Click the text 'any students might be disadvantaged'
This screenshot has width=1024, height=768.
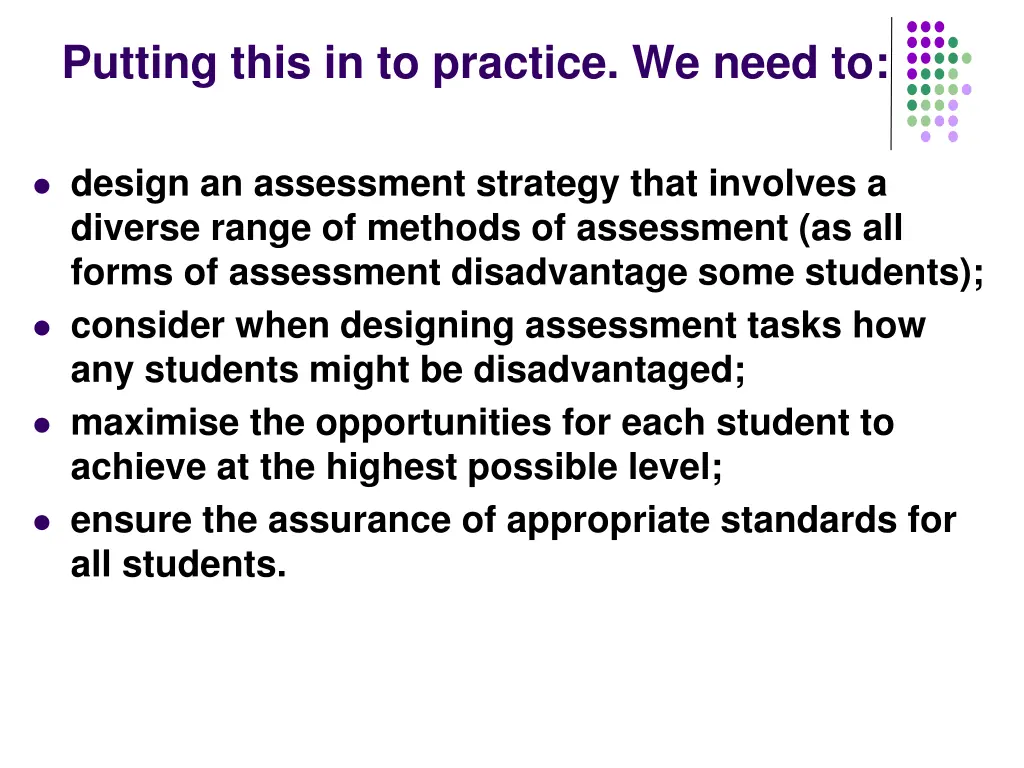[402, 370]
